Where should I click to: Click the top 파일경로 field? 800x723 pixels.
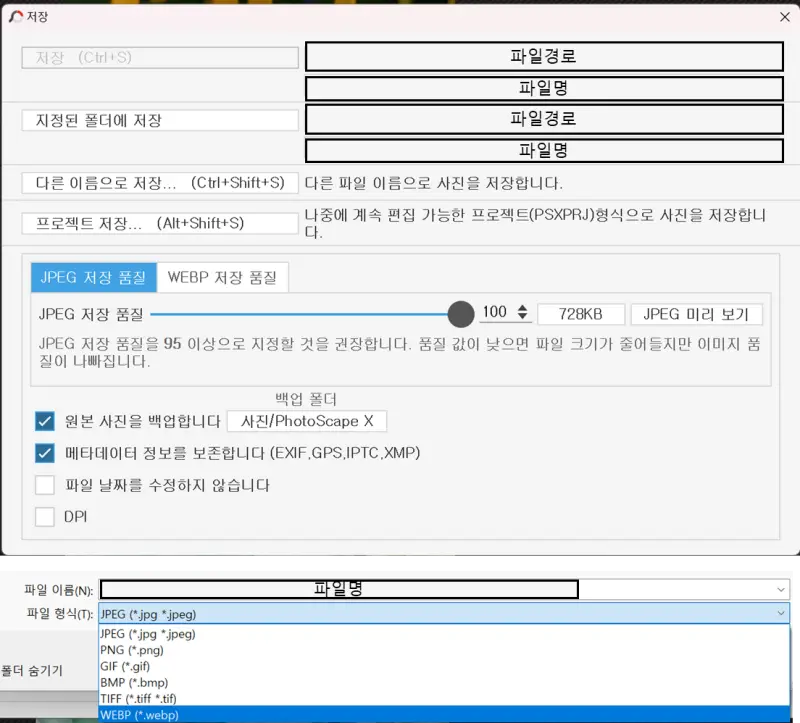[x=544, y=56]
